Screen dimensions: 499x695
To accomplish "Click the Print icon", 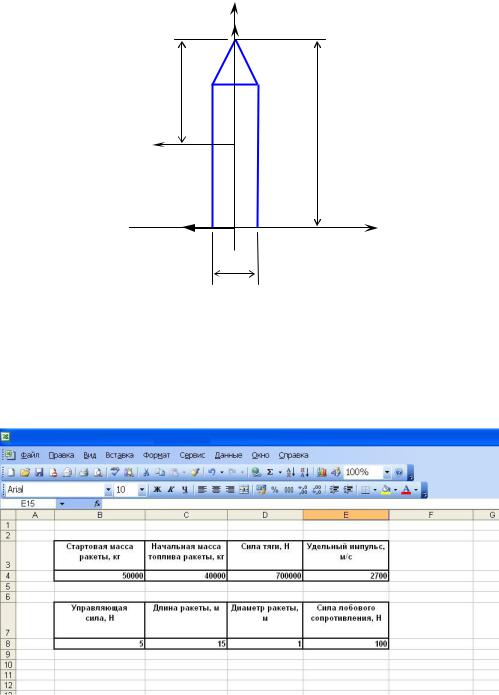I will point(84,472).
